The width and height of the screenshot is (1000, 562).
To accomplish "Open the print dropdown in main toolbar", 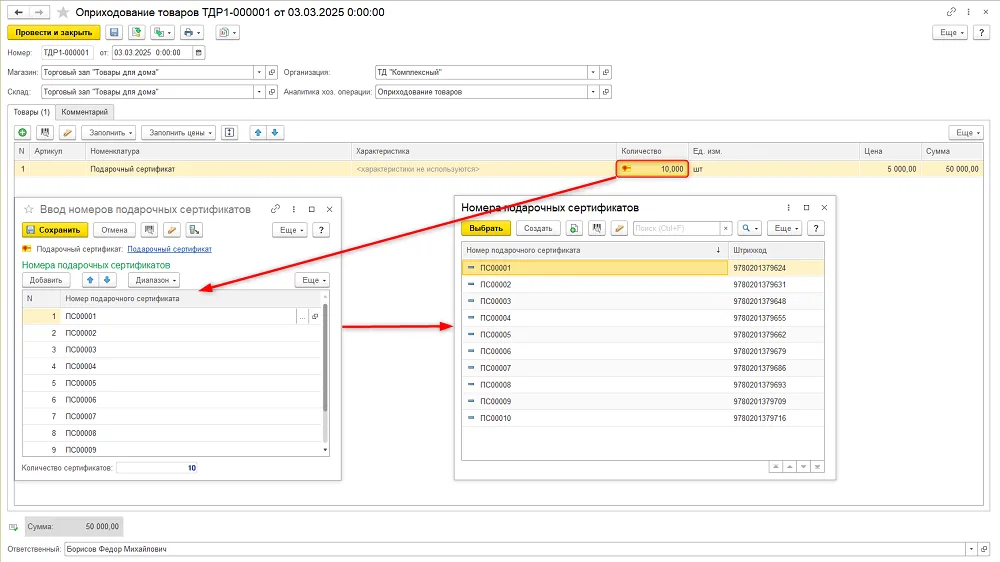I will pyautogui.click(x=192, y=33).
